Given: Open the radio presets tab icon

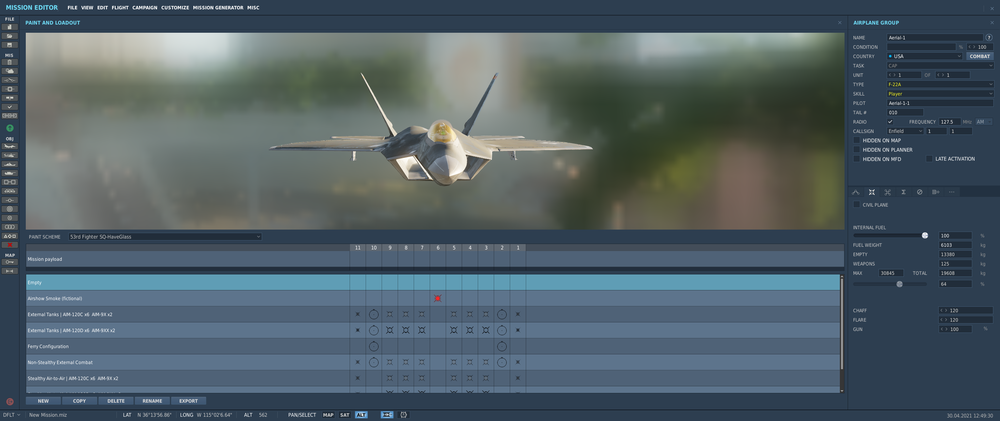Looking at the screenshot, I should pyautogui.click(x=936, y=192).
